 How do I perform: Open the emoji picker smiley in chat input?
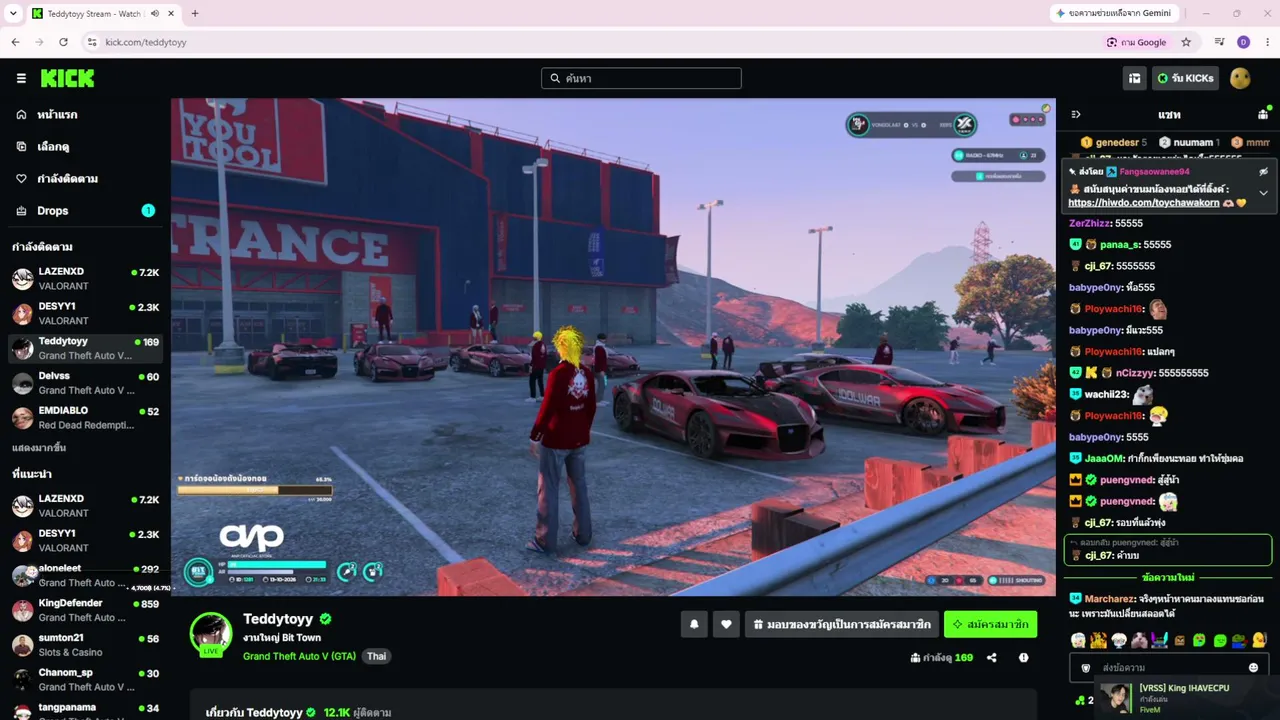1253,668
